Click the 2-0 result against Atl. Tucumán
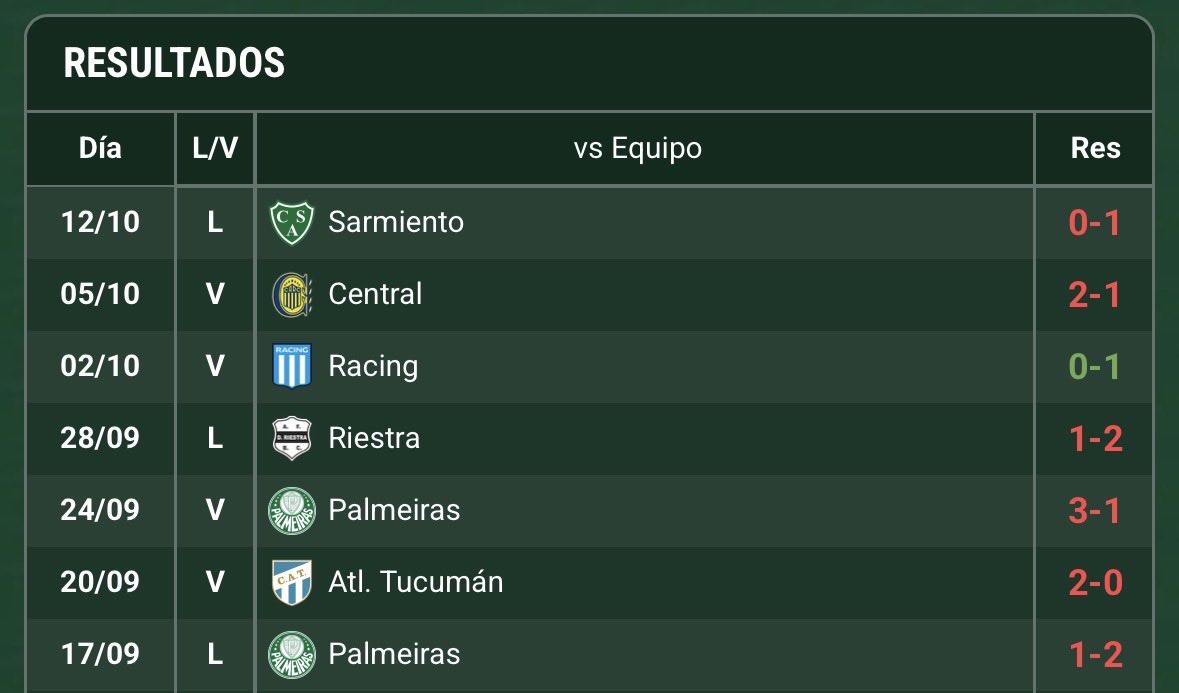This screenshot has width=1179, height=693. (x=1095, y=582)
